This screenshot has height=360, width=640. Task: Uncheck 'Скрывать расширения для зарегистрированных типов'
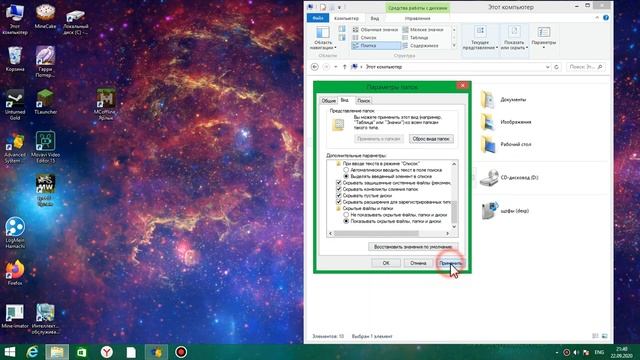(339, 202)
